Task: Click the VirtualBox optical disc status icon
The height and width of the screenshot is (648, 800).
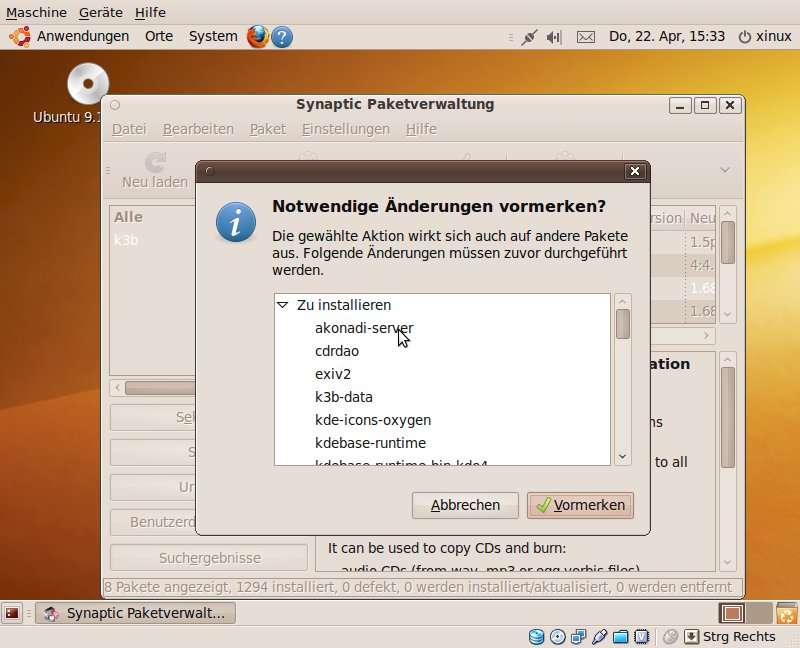Action: click(558, 636)
